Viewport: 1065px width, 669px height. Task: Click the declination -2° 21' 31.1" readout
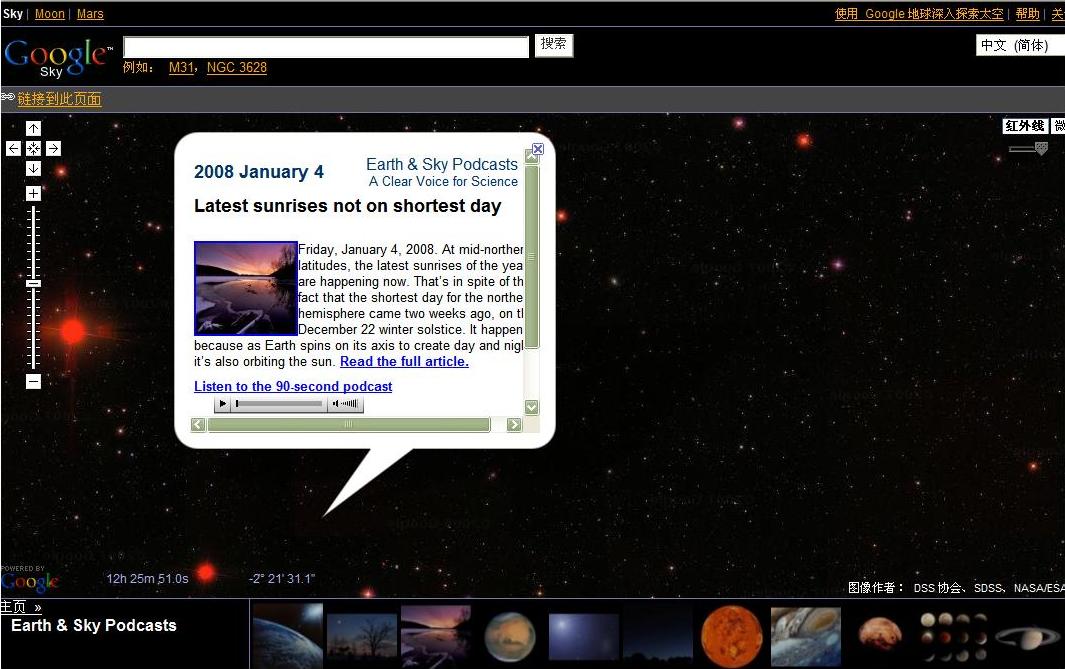tap(282, 579)
